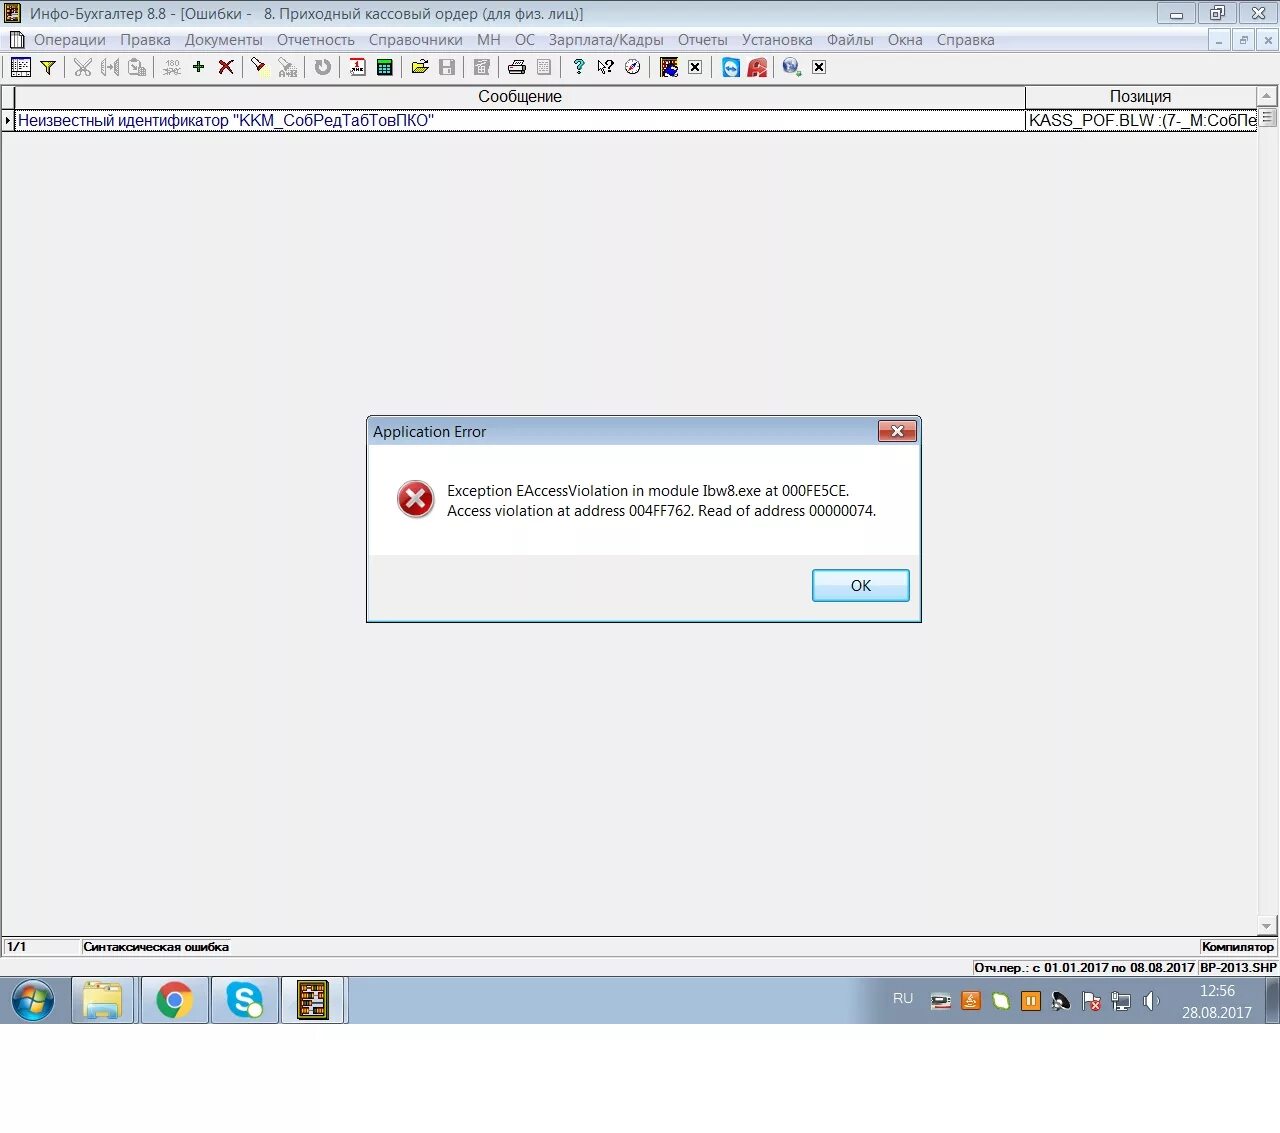This screenshot has height=1133, width=1280.
Task: Click the yellow question mark help icon
Action: [578, 67]
